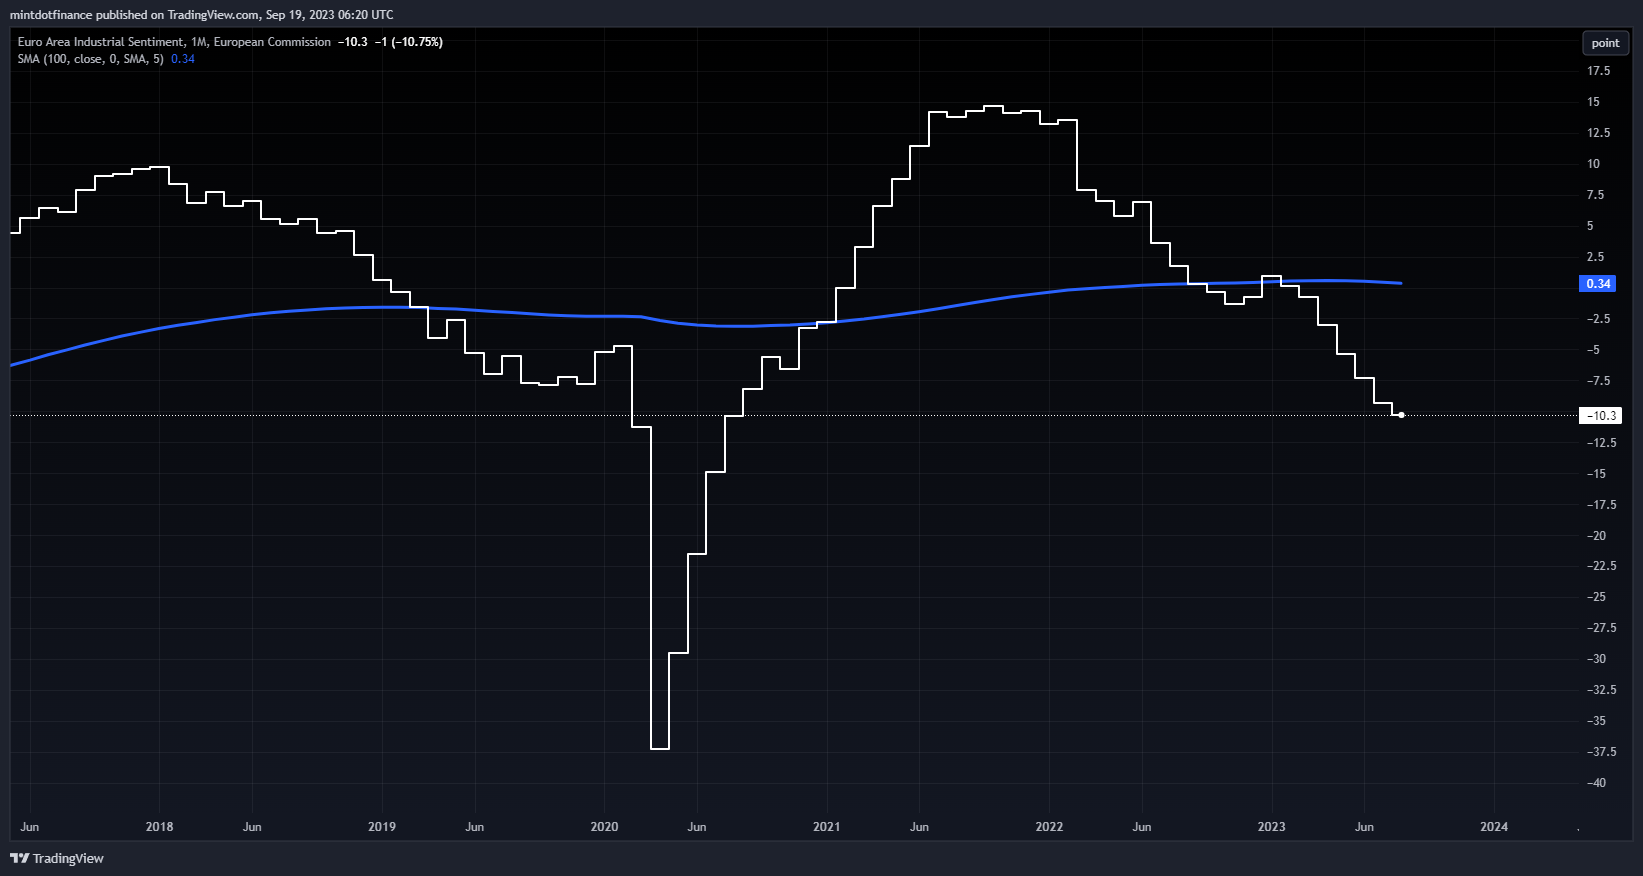Click the 17.5 price axis tick
The width and height of the screenshot is (1643, 876).
1598,71
